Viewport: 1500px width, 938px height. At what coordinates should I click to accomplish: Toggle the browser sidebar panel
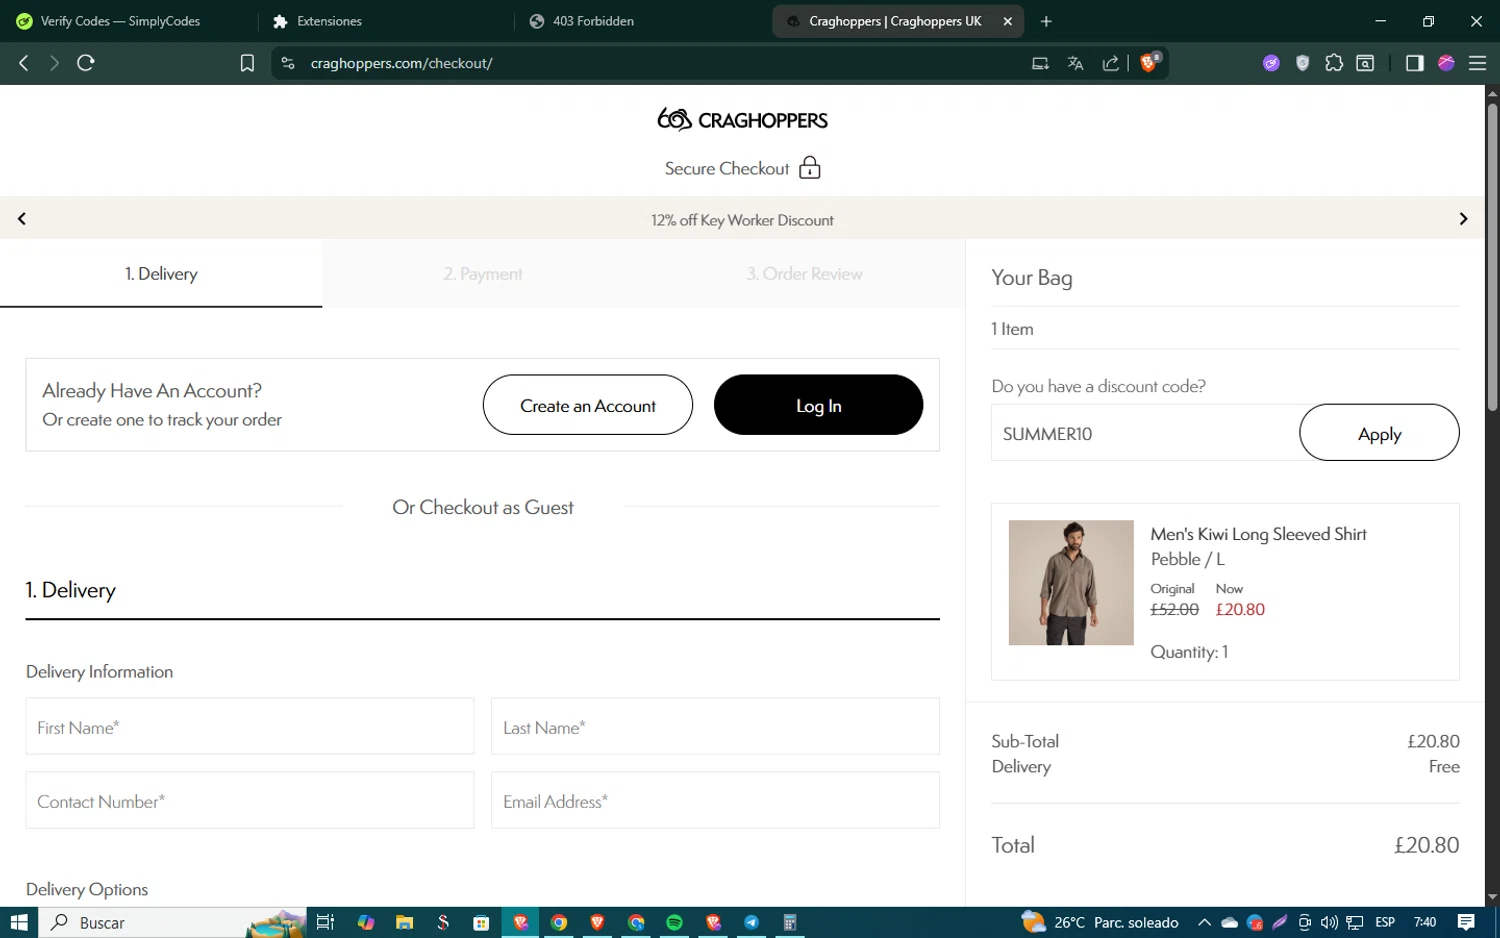coord(1414,63)
